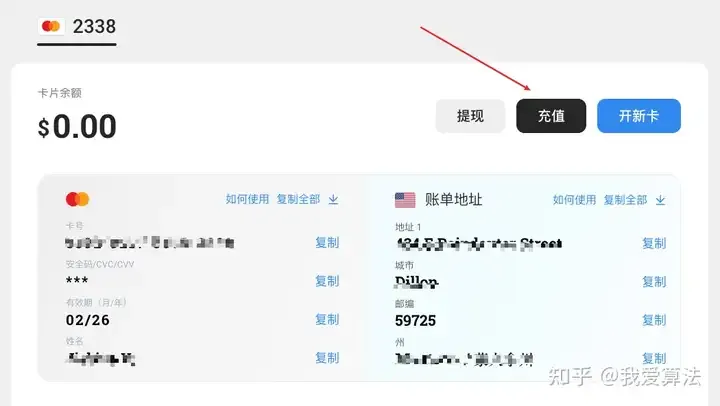Copy the expiry date 02/26

click(x=327, y=319)
